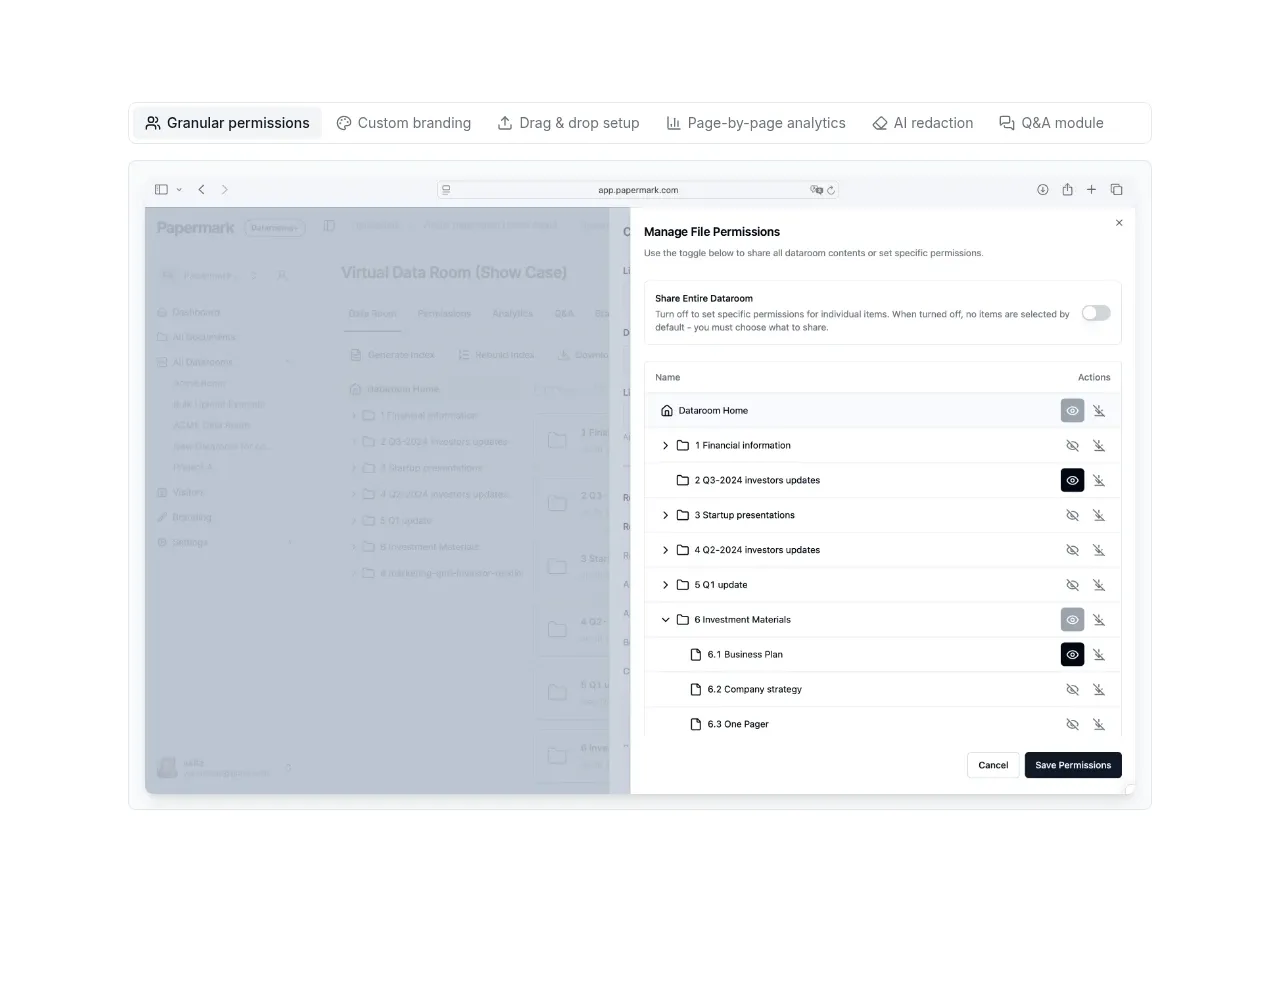Click download permission icon for 2 Q3-2024 investors updates
1280x982 pixels.
[1099, 481]
